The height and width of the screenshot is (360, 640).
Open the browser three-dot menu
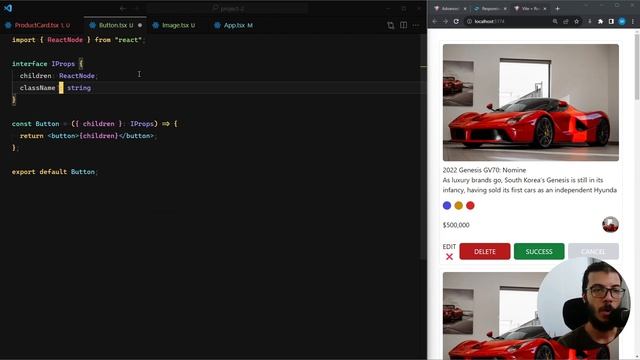[633, 21]
